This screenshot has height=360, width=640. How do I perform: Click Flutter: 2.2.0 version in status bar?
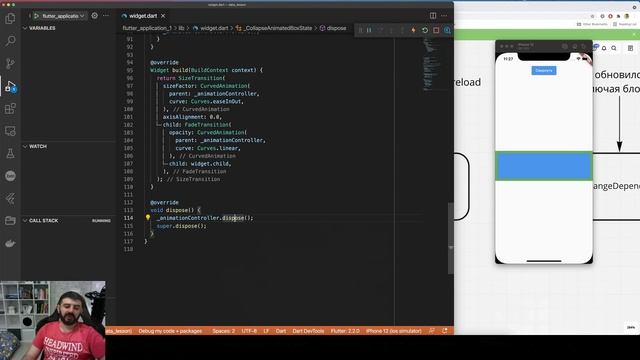pyautogui.click(x=345, y=331)
